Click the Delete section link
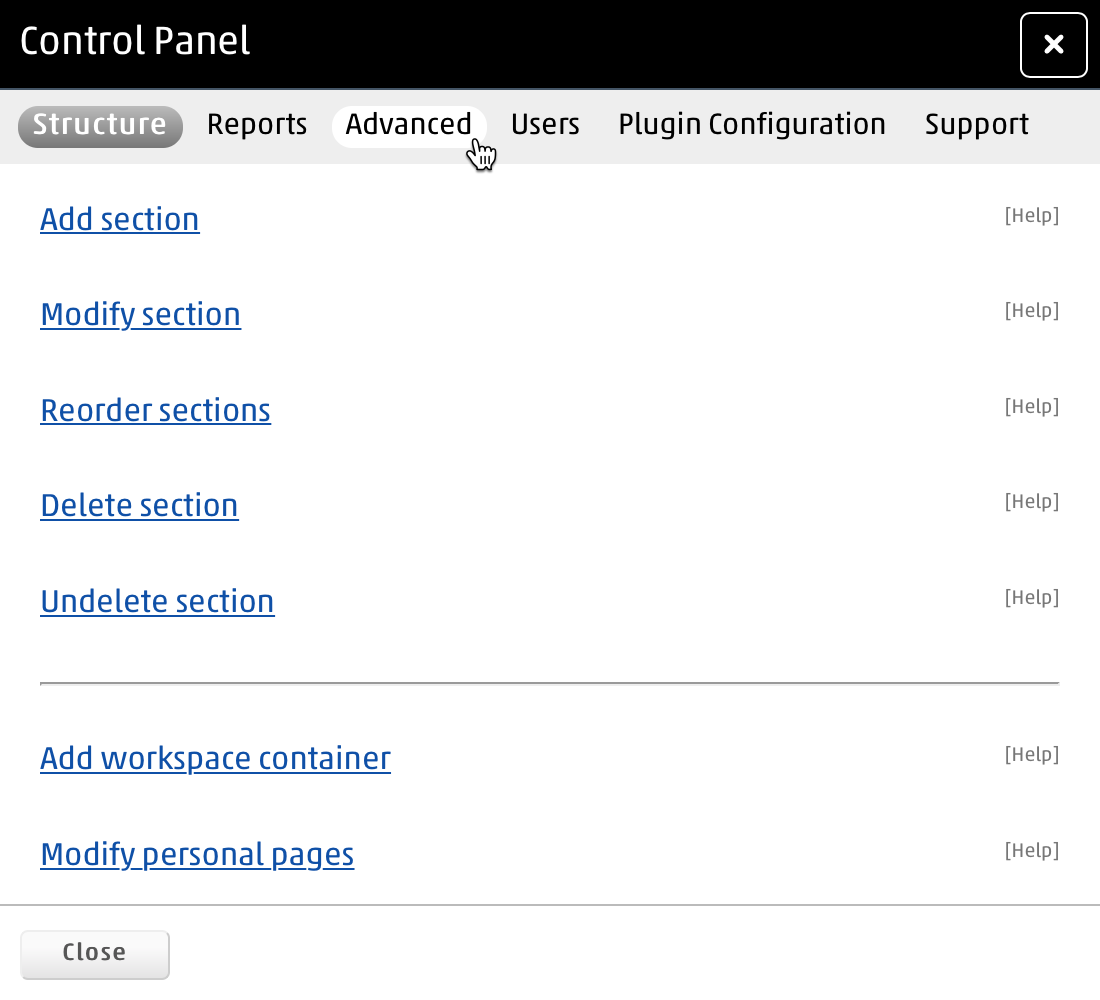The image size is (1100, 1000). click(139, 505)
